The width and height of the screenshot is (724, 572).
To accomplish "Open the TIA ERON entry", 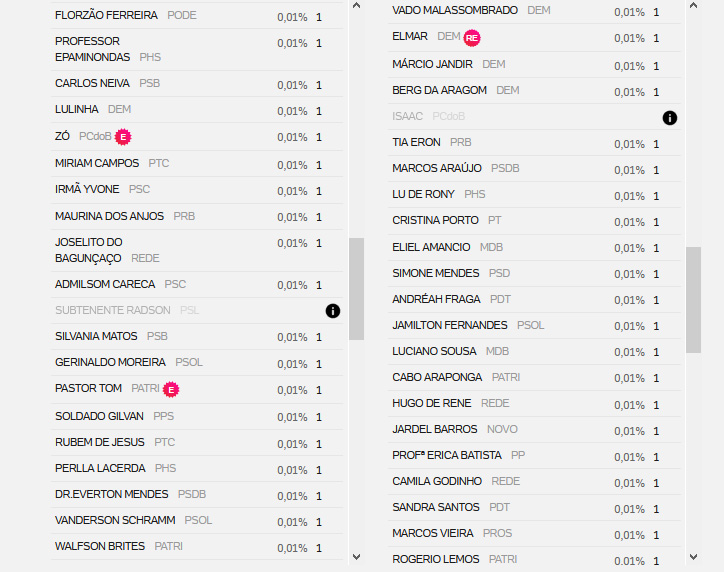I will coord(534,143).
